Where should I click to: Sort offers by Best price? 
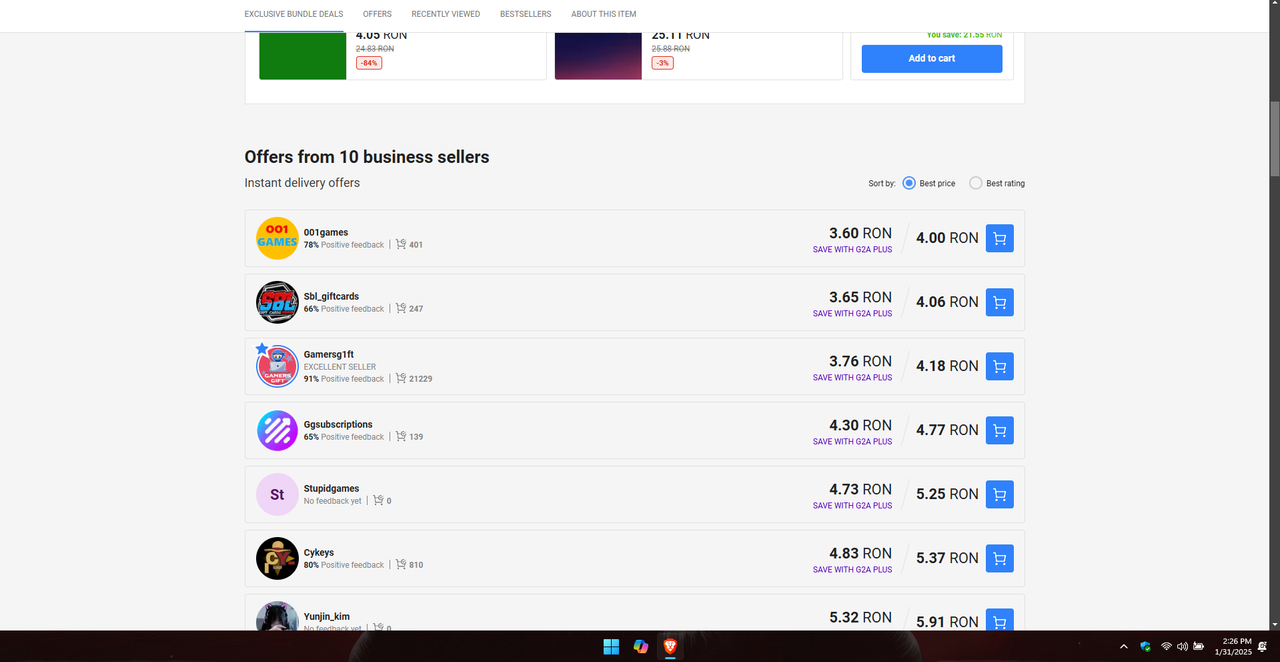[x=909, y=183]
